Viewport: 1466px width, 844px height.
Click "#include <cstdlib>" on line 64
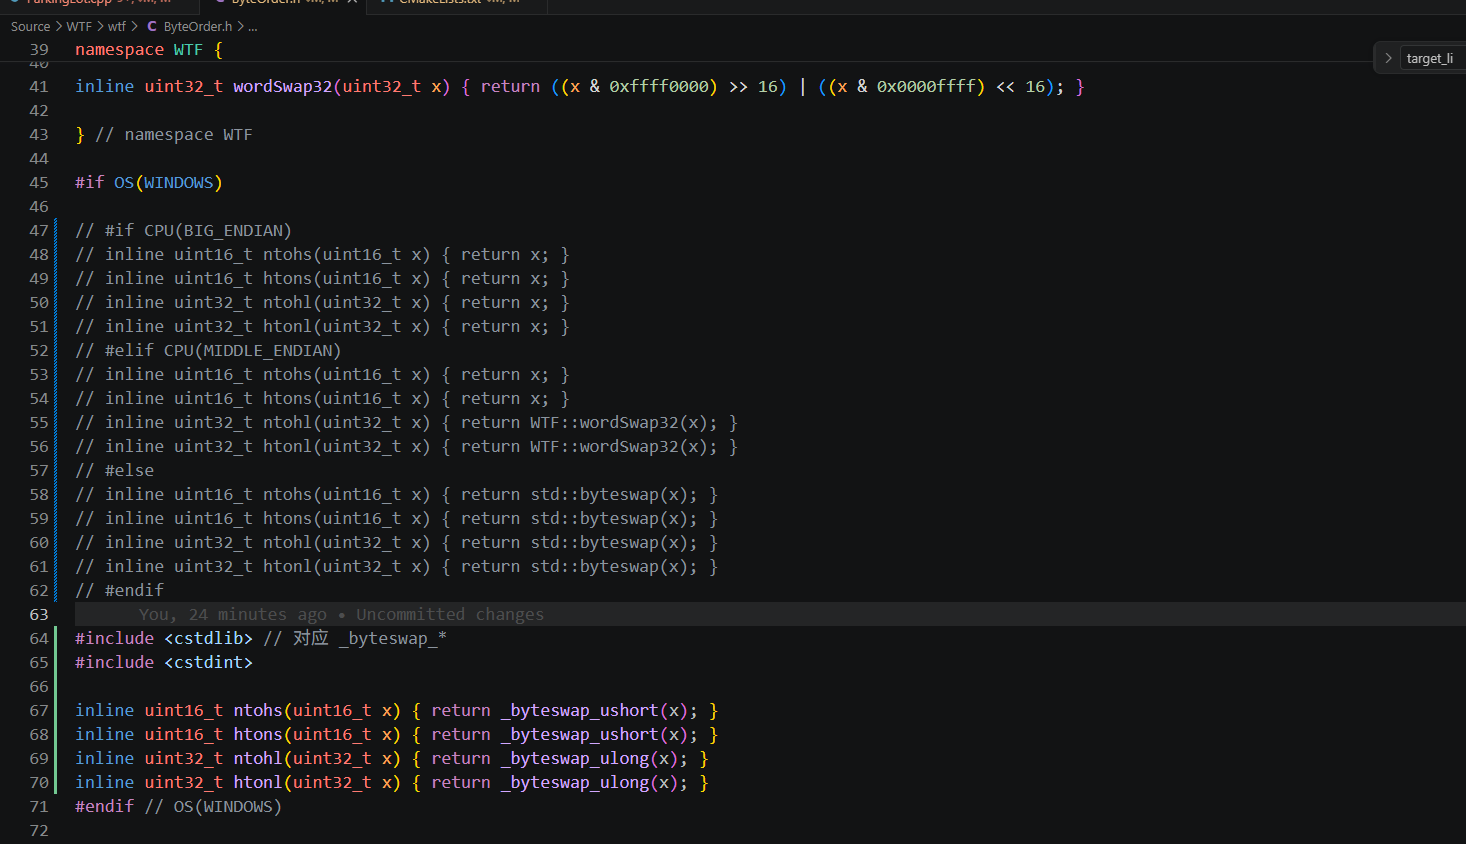point(164,639)
